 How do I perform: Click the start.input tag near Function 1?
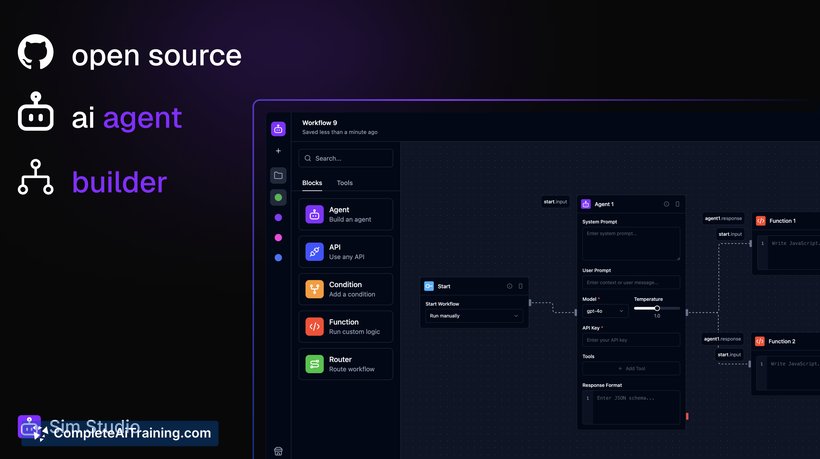coord(730,234)
